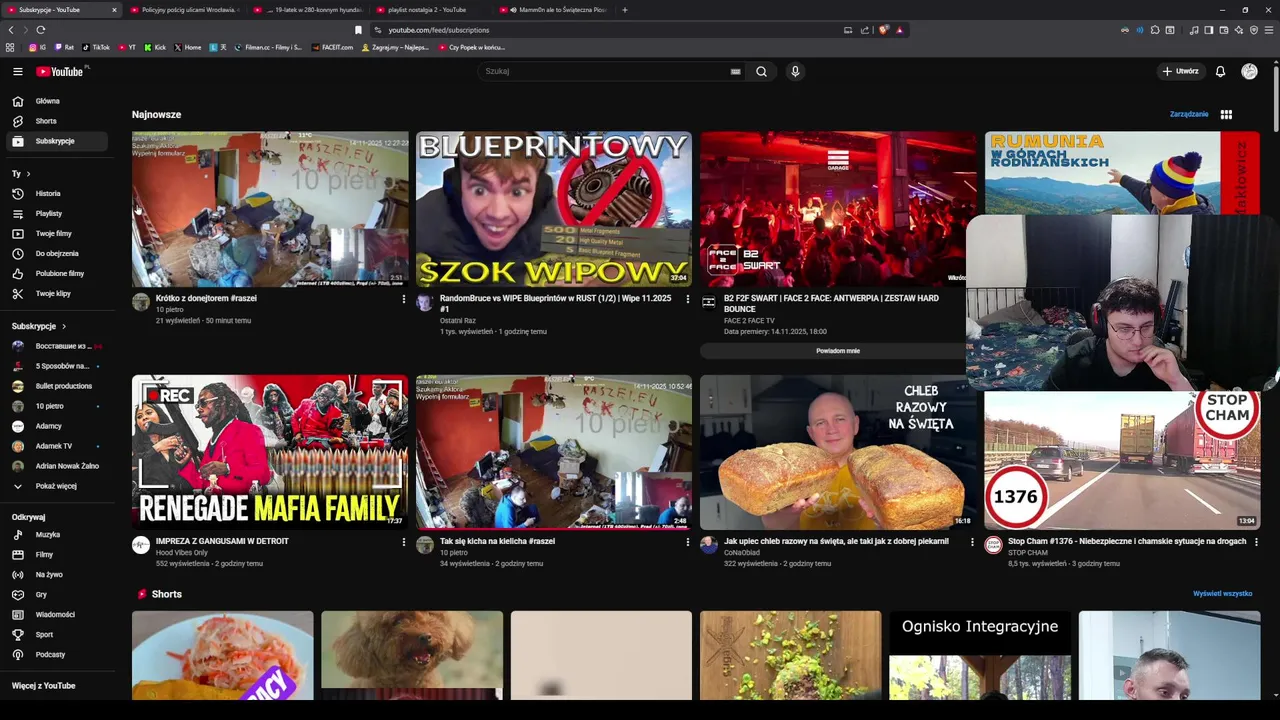Open the share page icon in address bar

click(865, 30)
